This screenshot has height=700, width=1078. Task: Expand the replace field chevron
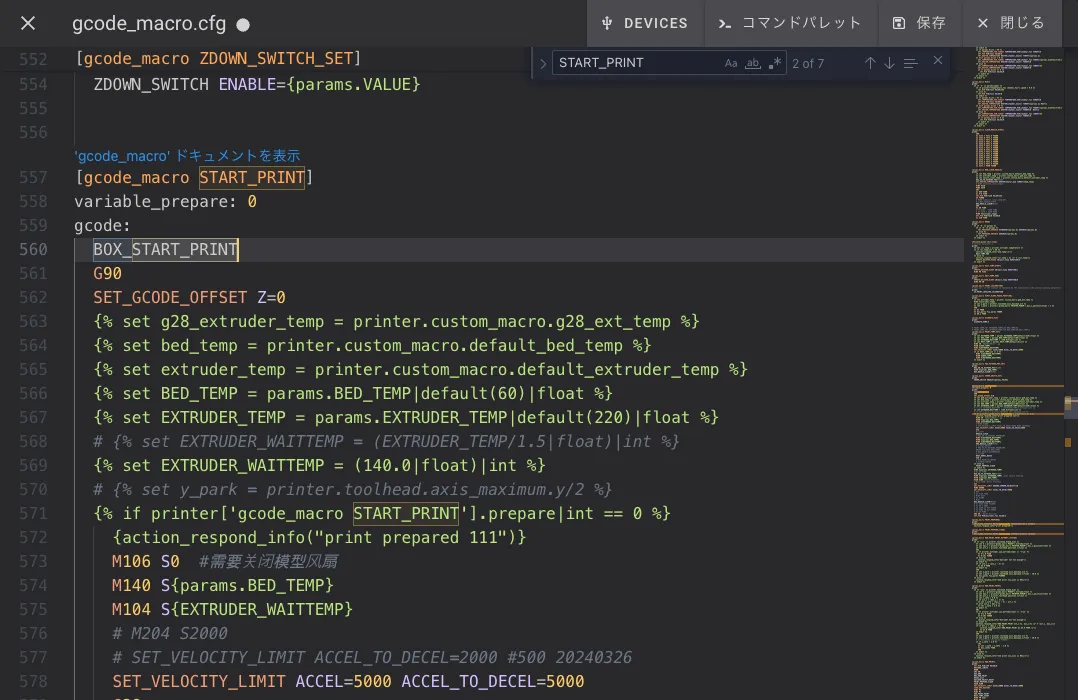tap(543, 63)
